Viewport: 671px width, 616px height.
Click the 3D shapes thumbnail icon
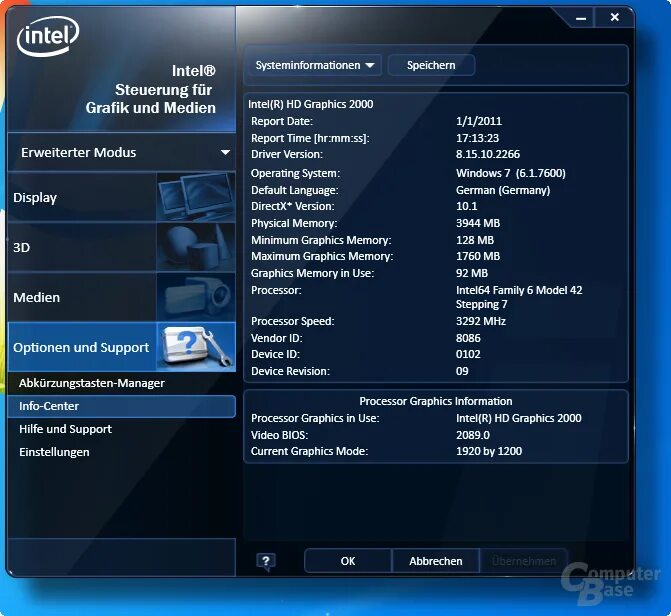point(196,247)
